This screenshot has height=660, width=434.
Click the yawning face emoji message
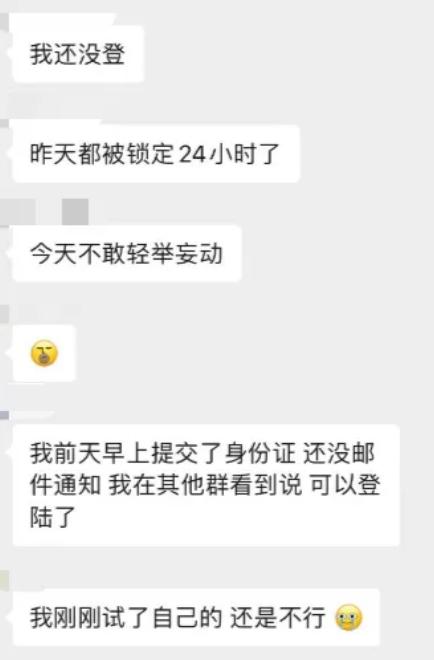pos(44,354)
